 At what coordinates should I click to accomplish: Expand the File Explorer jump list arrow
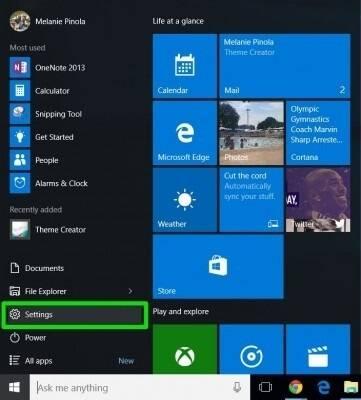(130, 291)
